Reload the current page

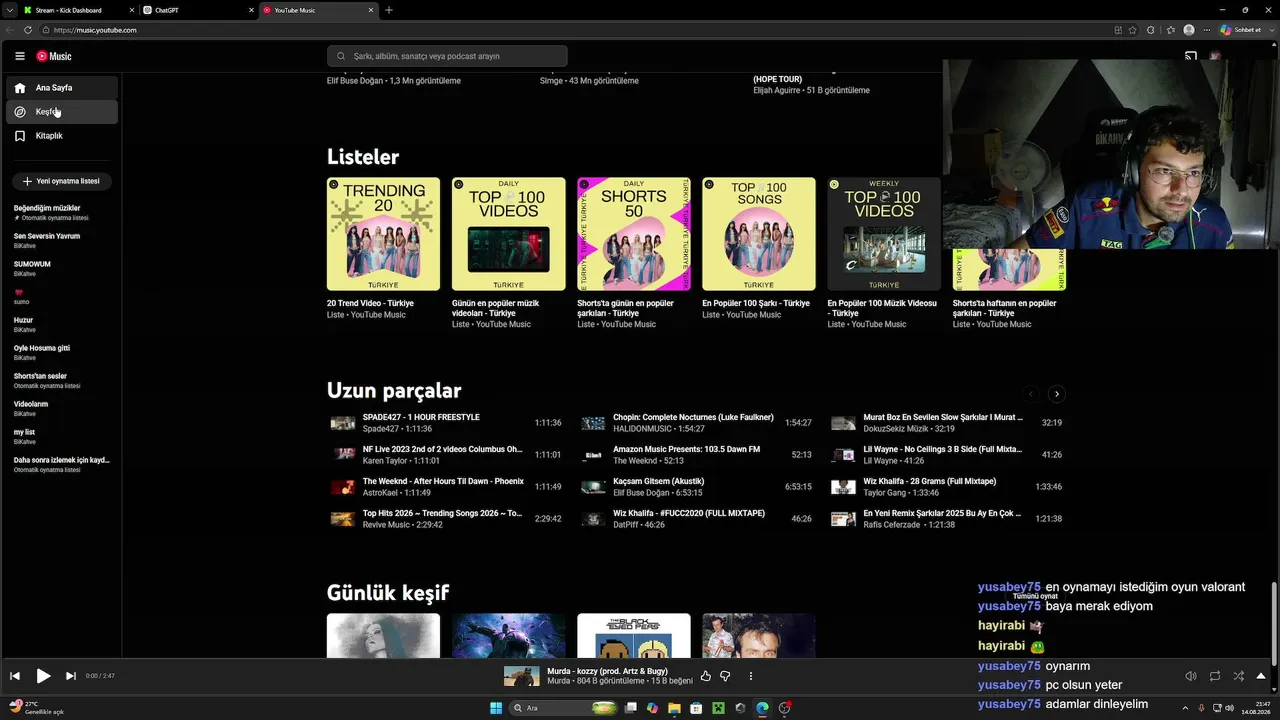pos(27,30)
